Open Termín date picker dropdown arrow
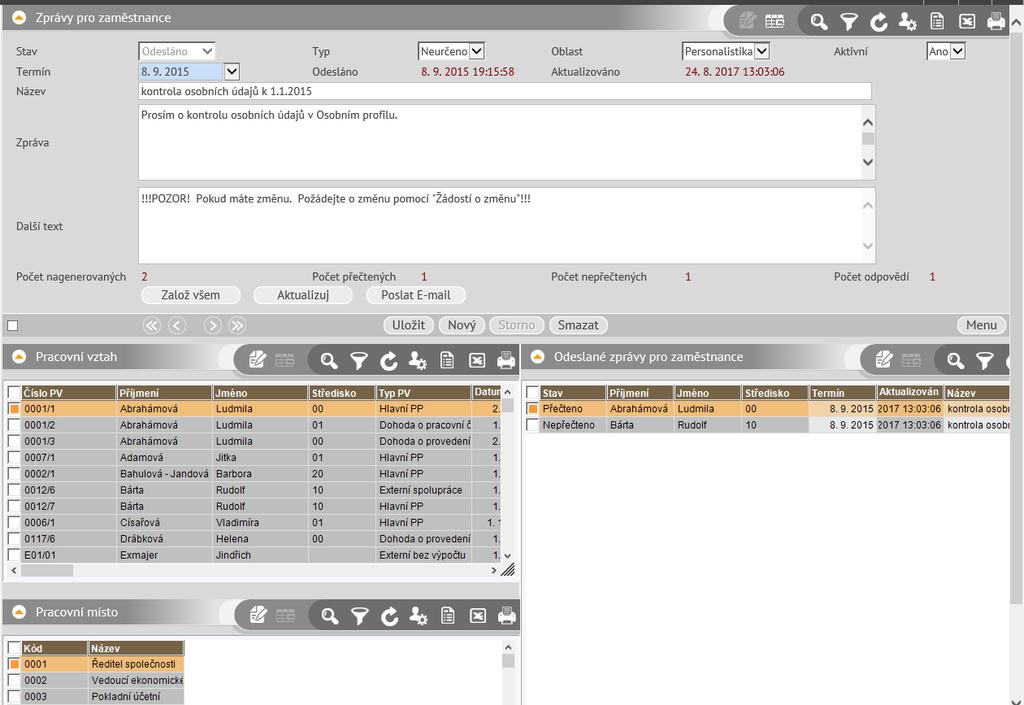Viewport: 1024px width, 705px height. tap(232, 71)
